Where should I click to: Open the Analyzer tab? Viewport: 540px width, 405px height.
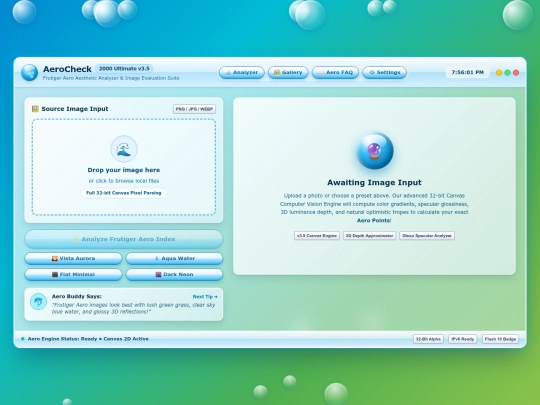242,72
